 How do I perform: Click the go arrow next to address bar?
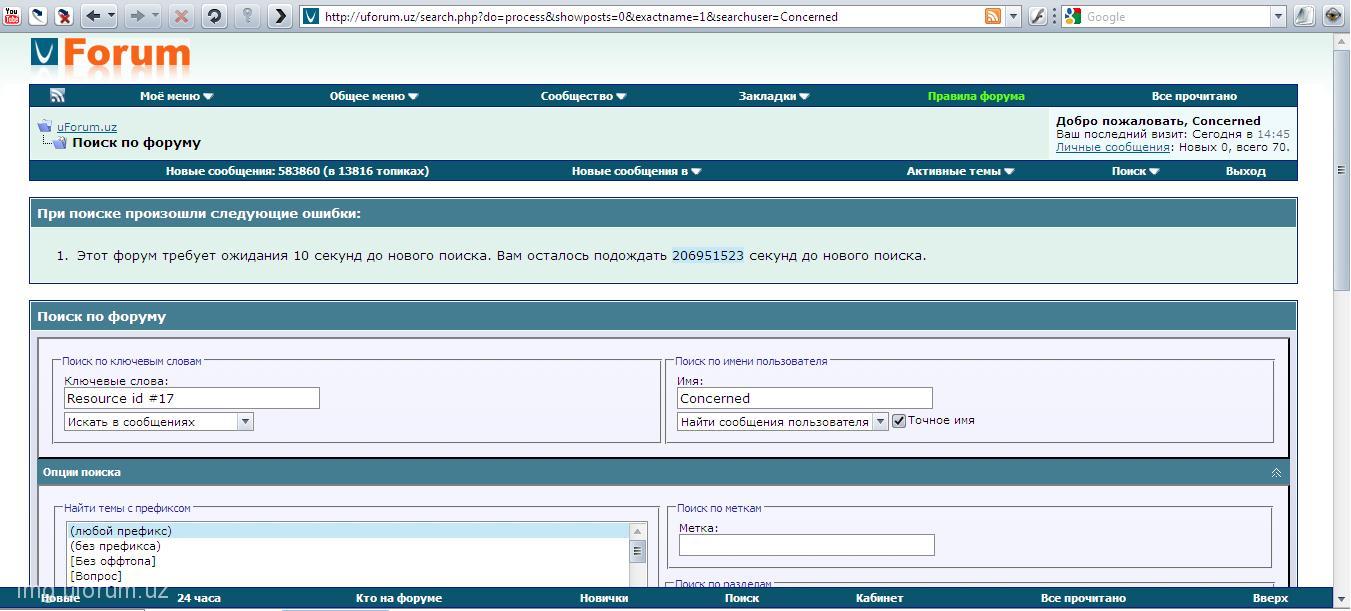280,16
